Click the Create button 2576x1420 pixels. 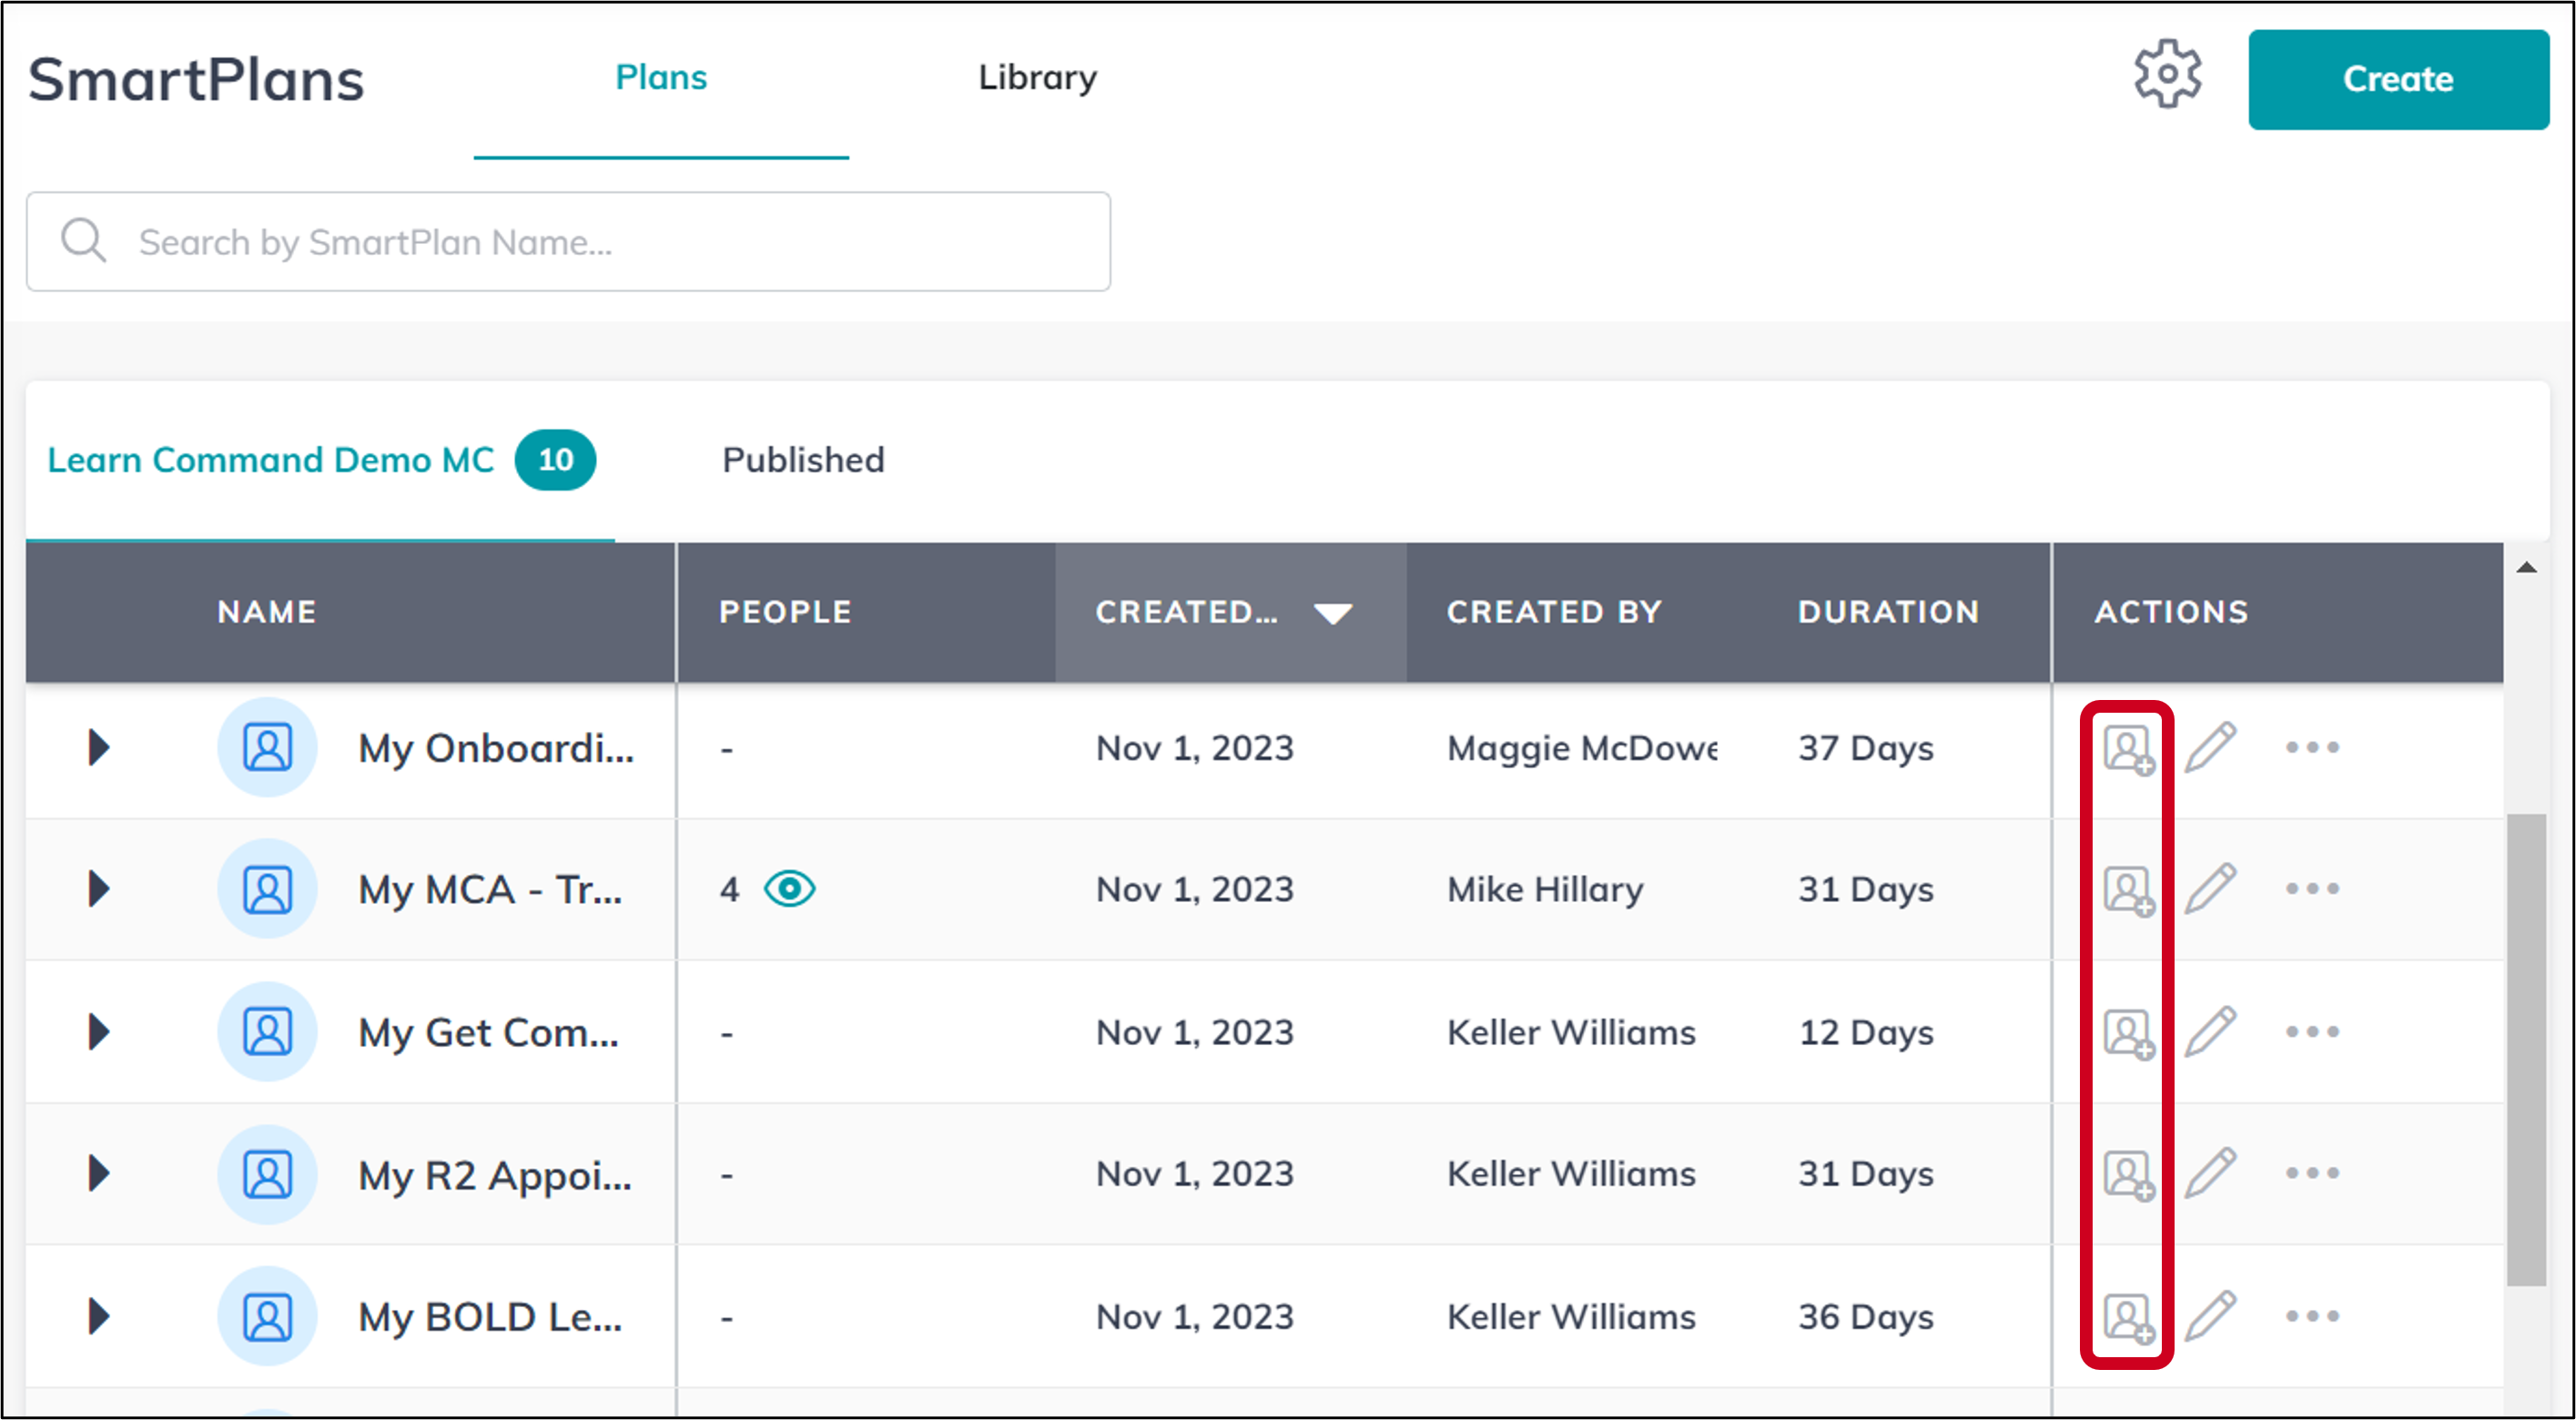pos(2398,79)
